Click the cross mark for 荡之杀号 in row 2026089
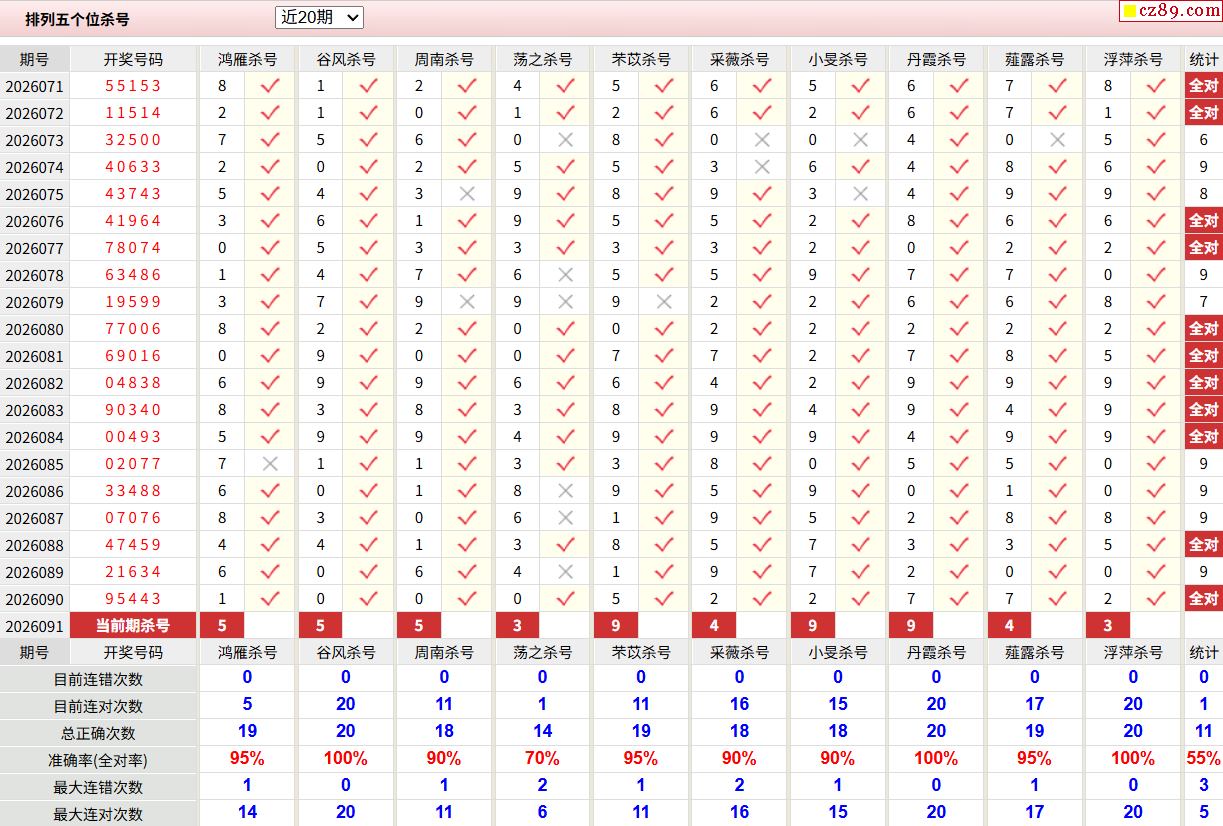 [565, 572]
